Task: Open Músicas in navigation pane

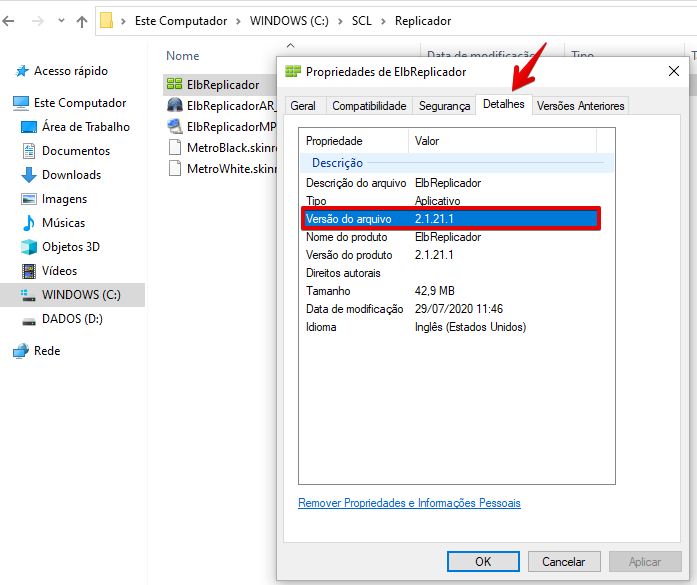Action: coord(64,223)
